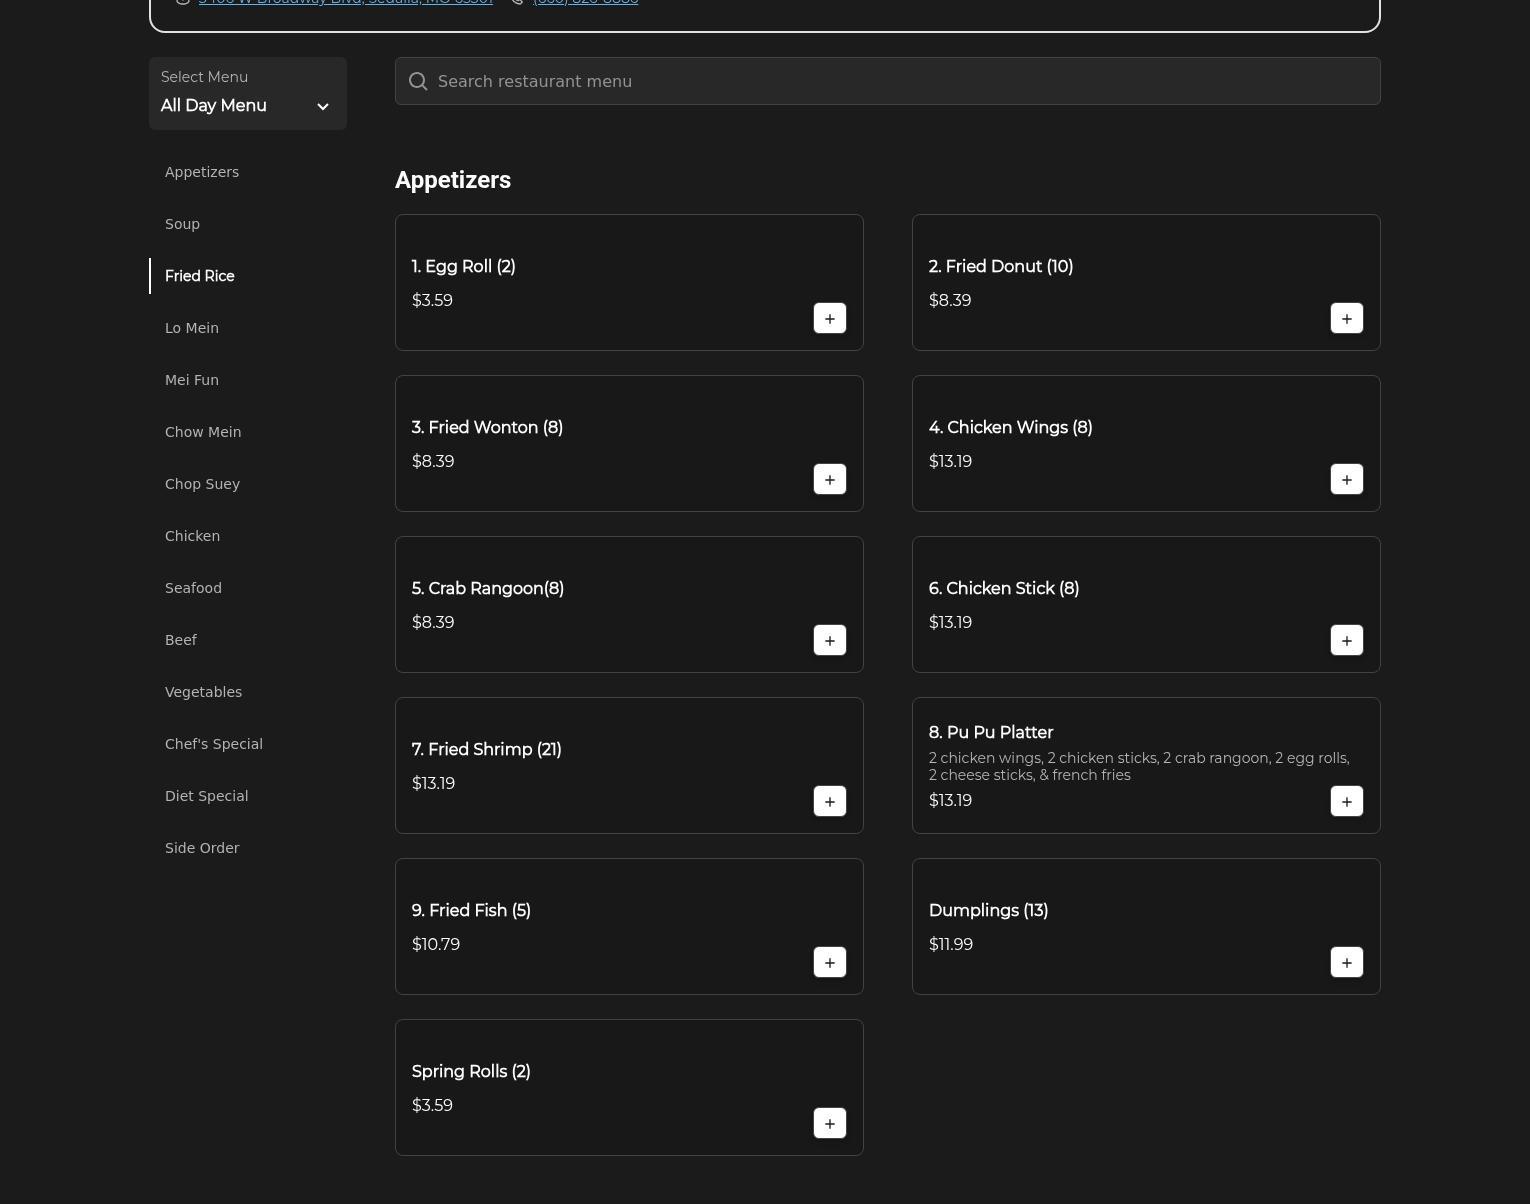Add Egg Roll (2) to order
Viewport: 1530px width, 1204px height.
[x=829, y=318]
